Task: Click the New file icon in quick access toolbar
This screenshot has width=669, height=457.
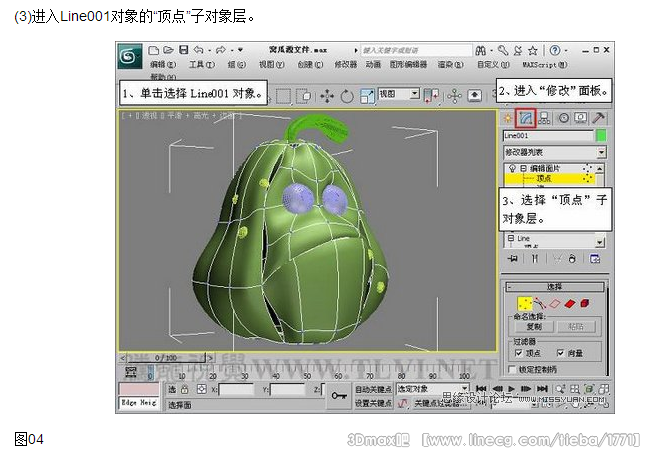Action: pos(153,50)
